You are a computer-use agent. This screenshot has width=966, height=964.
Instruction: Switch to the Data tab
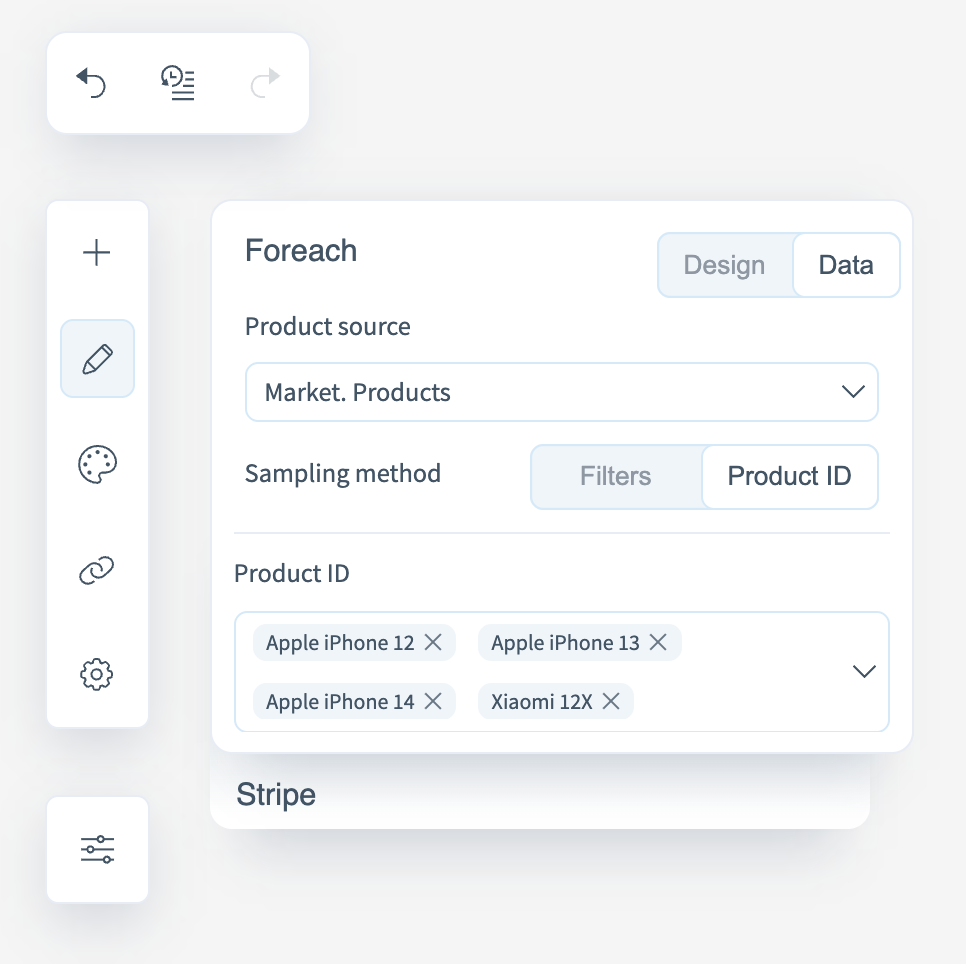(x=846, y=265)
